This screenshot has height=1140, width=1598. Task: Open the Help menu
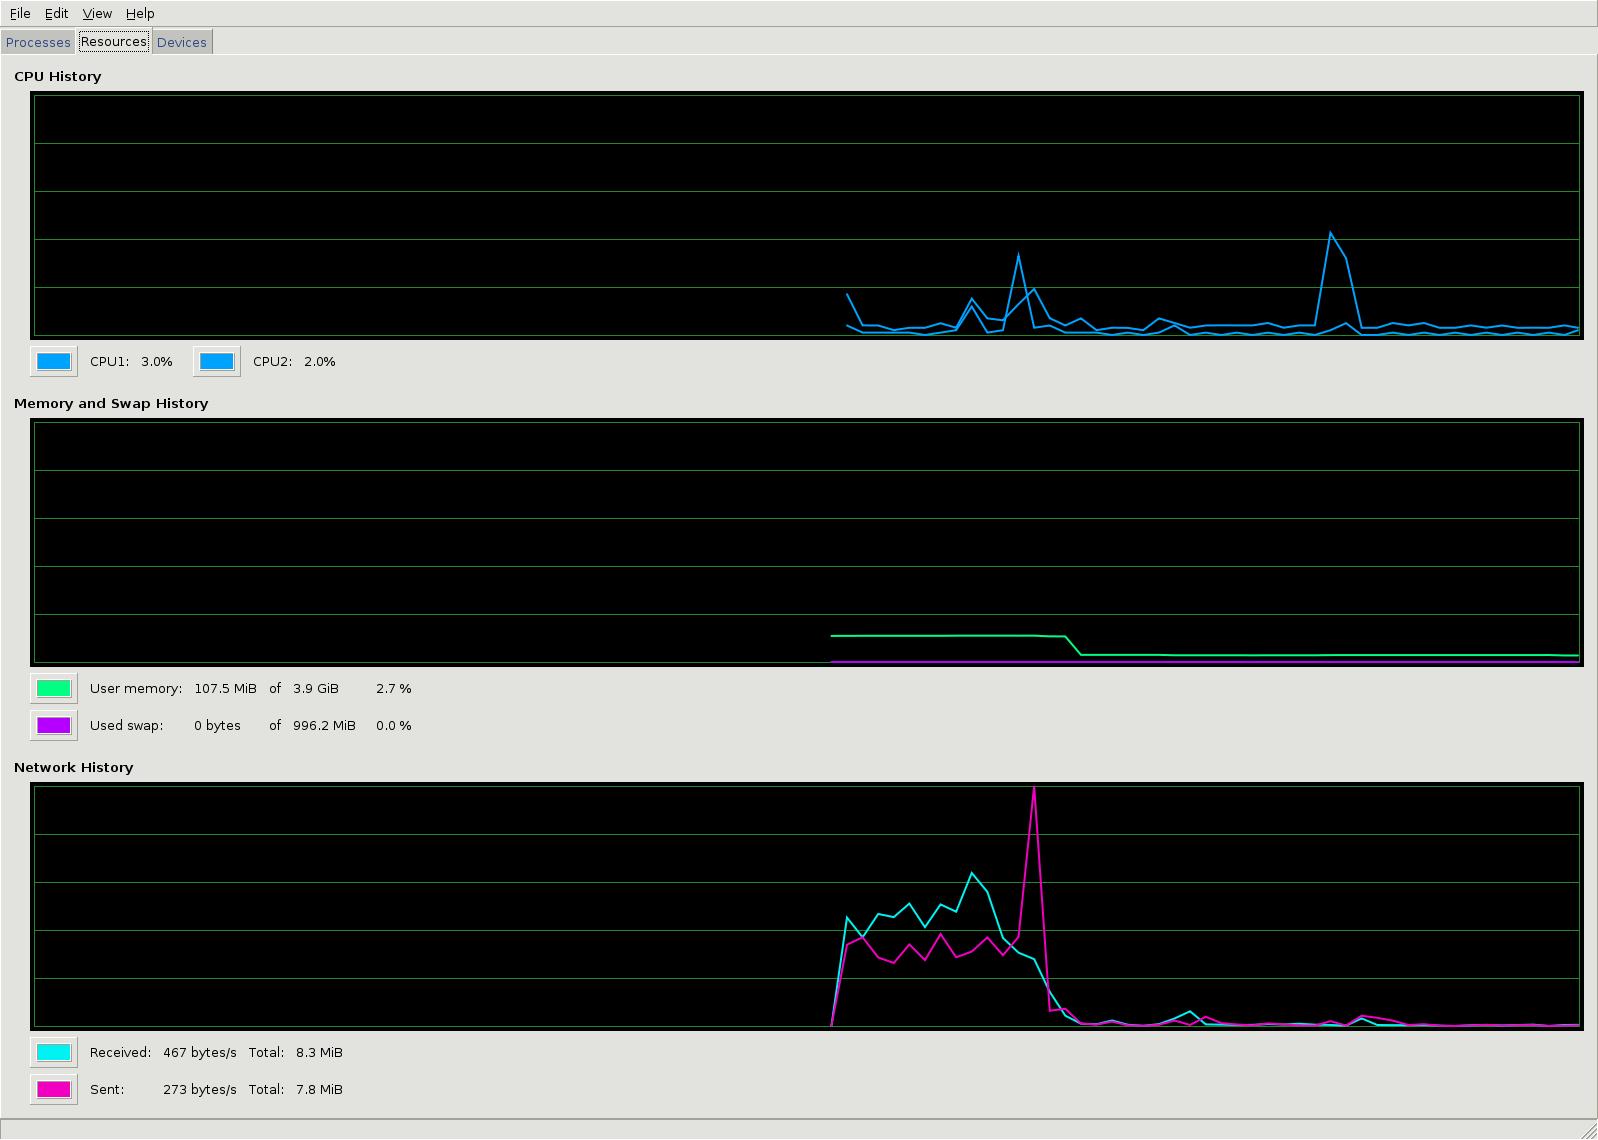(x=140, y=13)
